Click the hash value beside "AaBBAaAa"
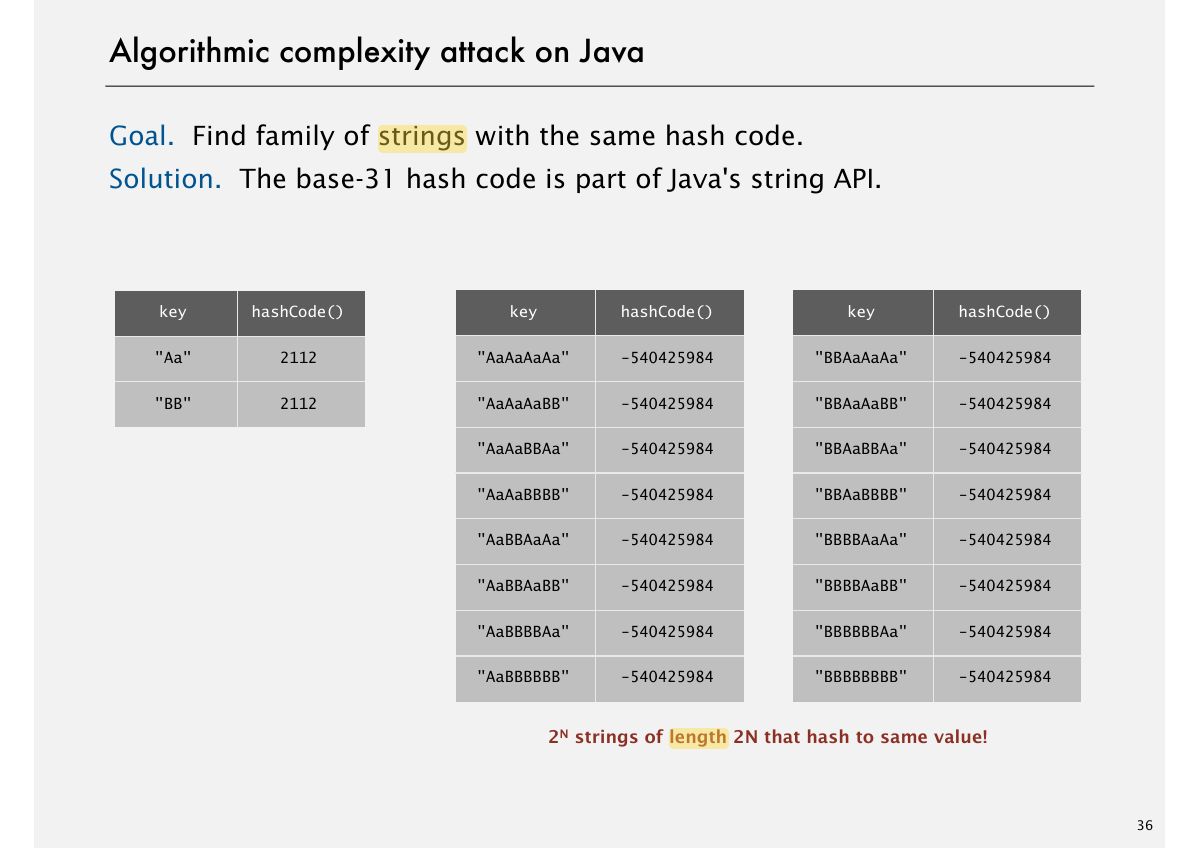The image size is (1200, 849). tap(670, 540)
